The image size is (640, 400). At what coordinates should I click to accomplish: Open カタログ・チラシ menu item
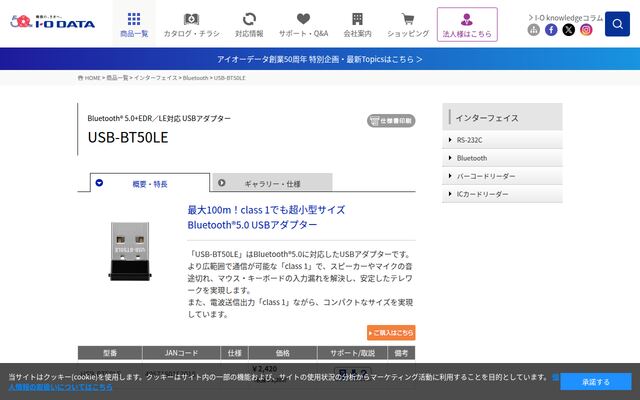[x=191, y=25]
